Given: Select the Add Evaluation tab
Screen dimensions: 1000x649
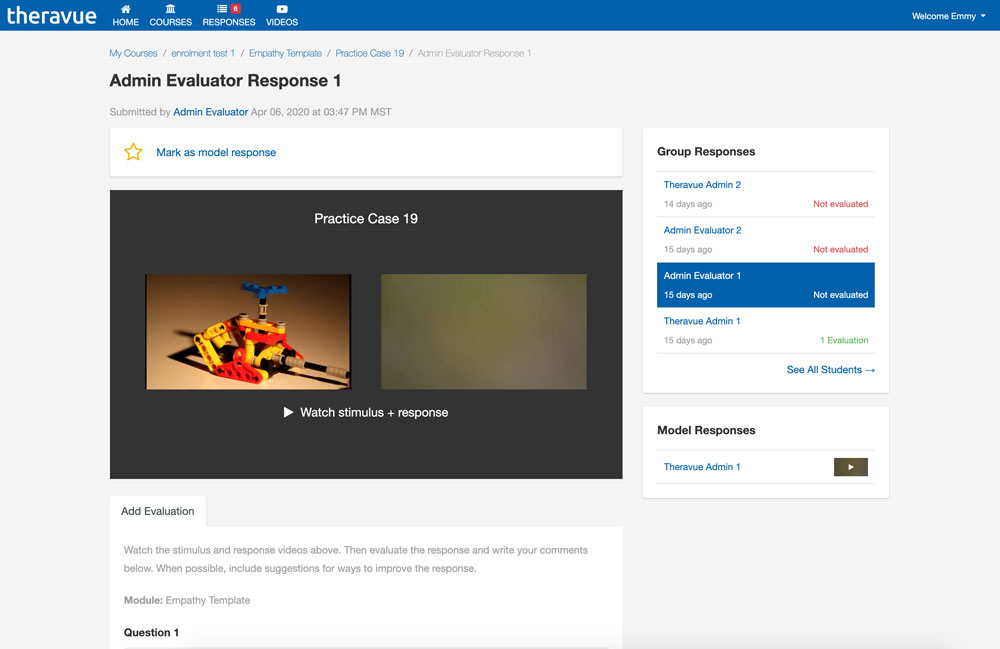Looking at the screenshot, I should tap(158, 511).
